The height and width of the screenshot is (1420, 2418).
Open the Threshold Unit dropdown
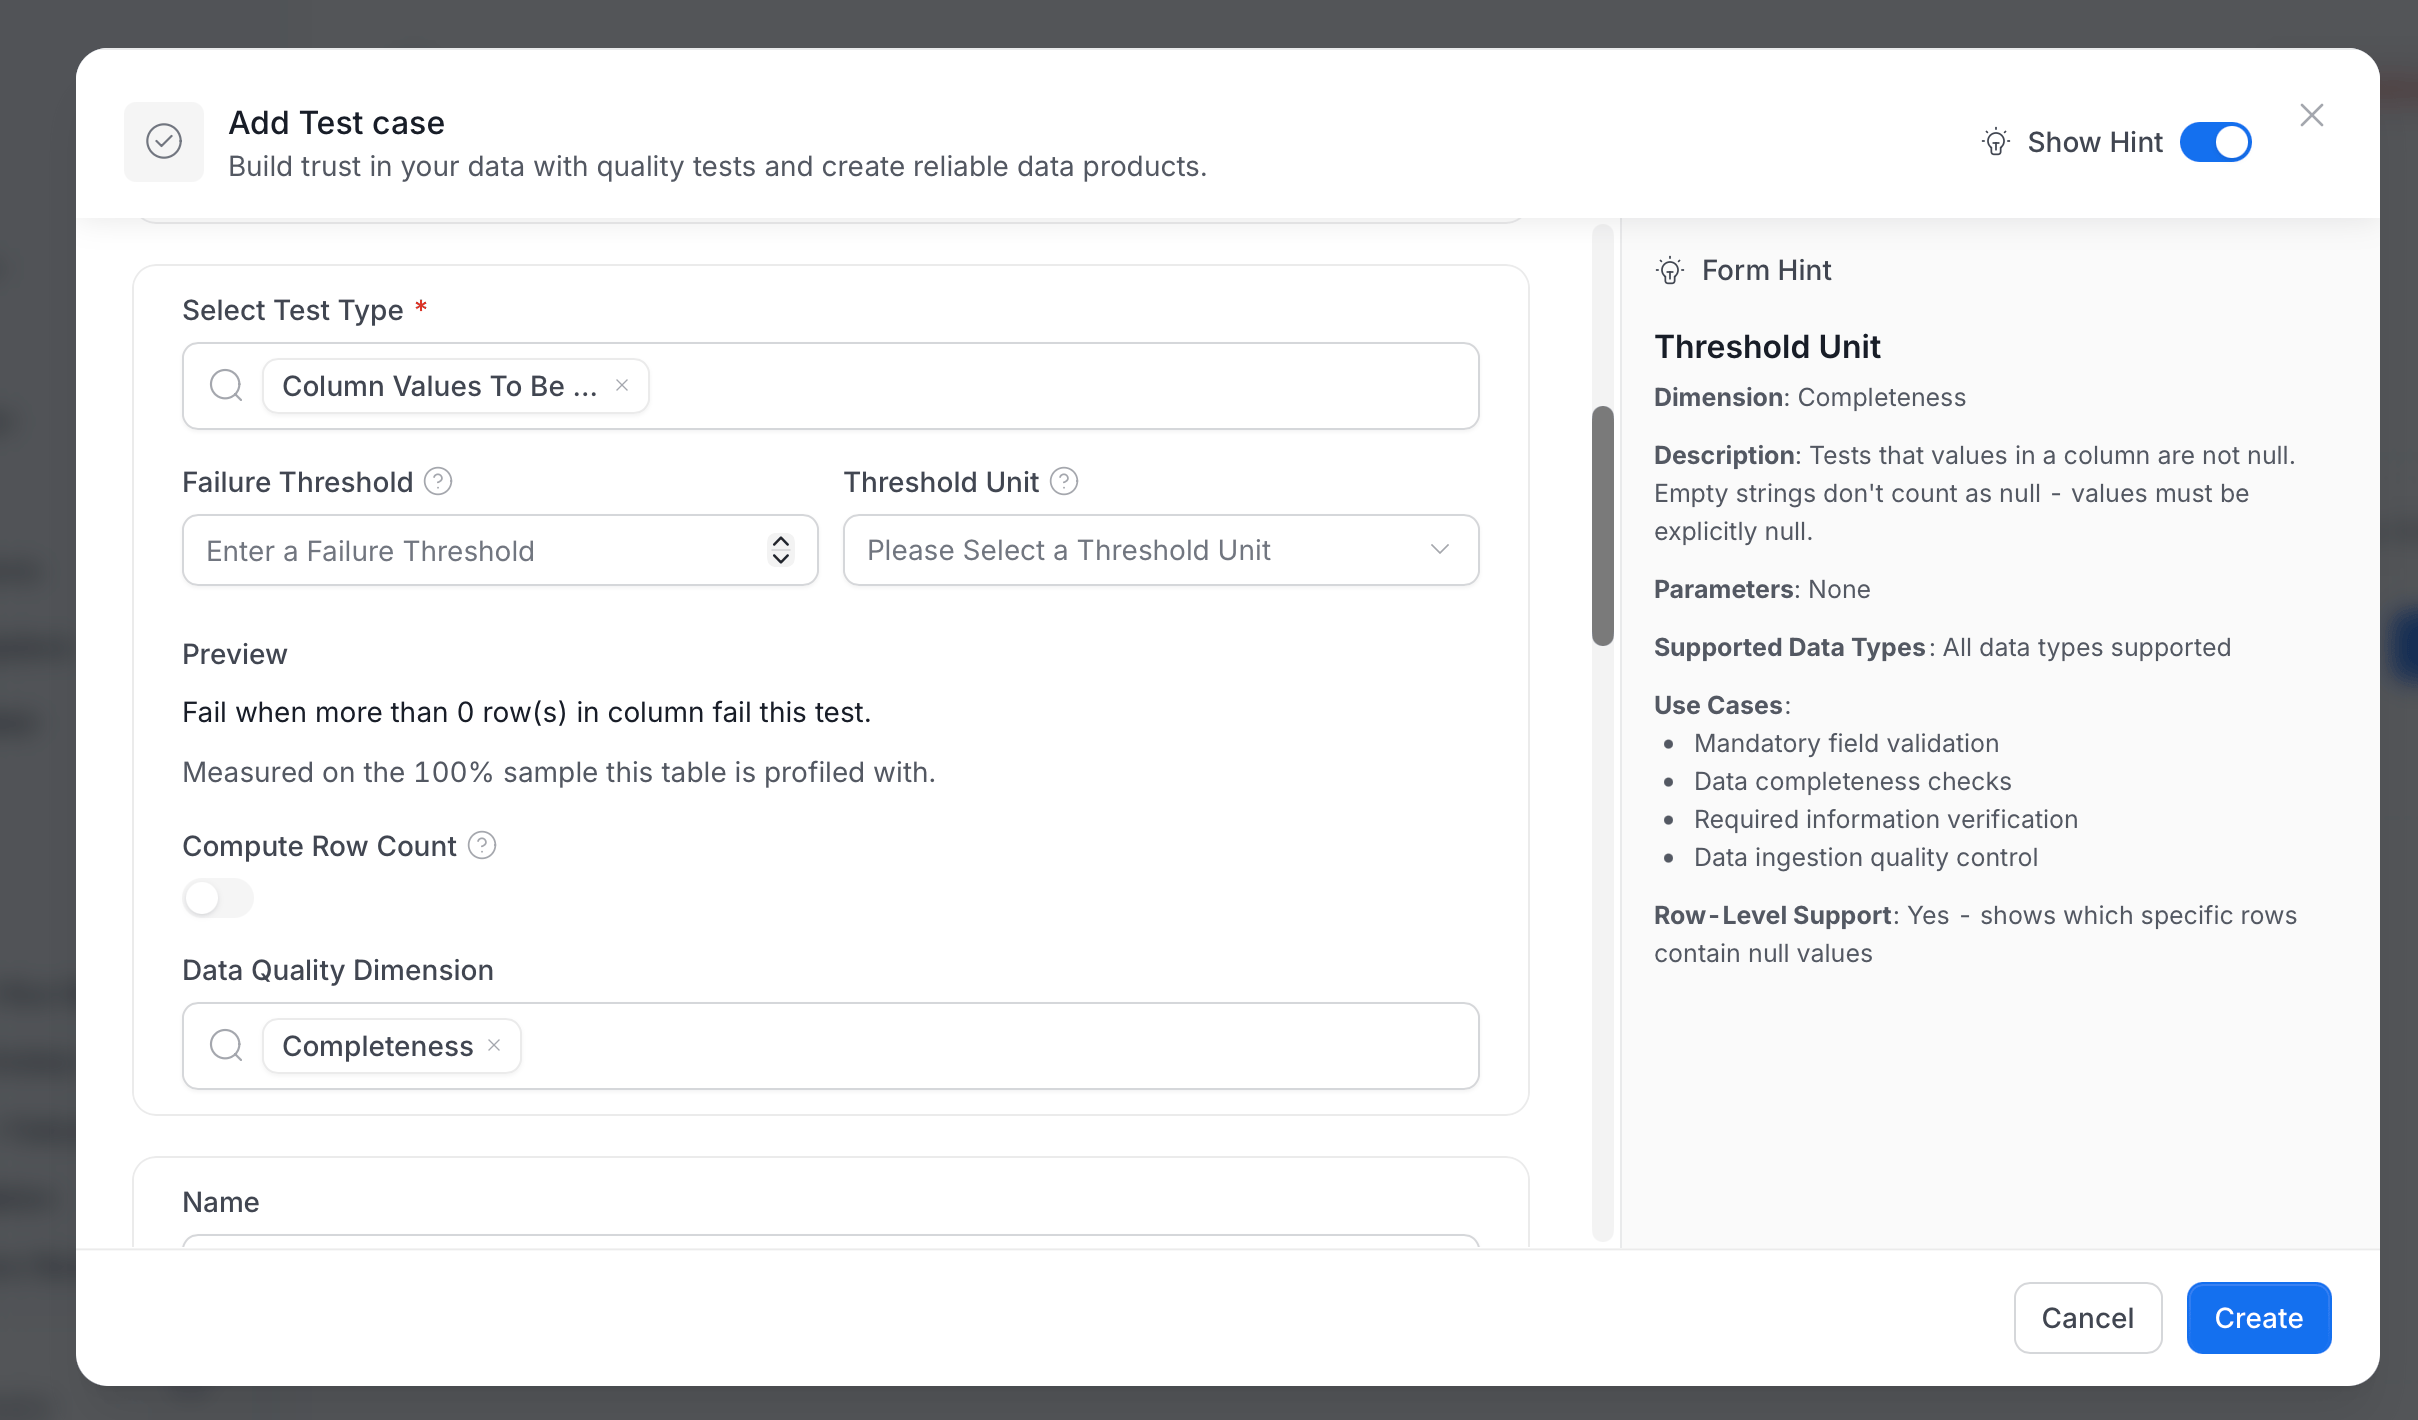1161,550
